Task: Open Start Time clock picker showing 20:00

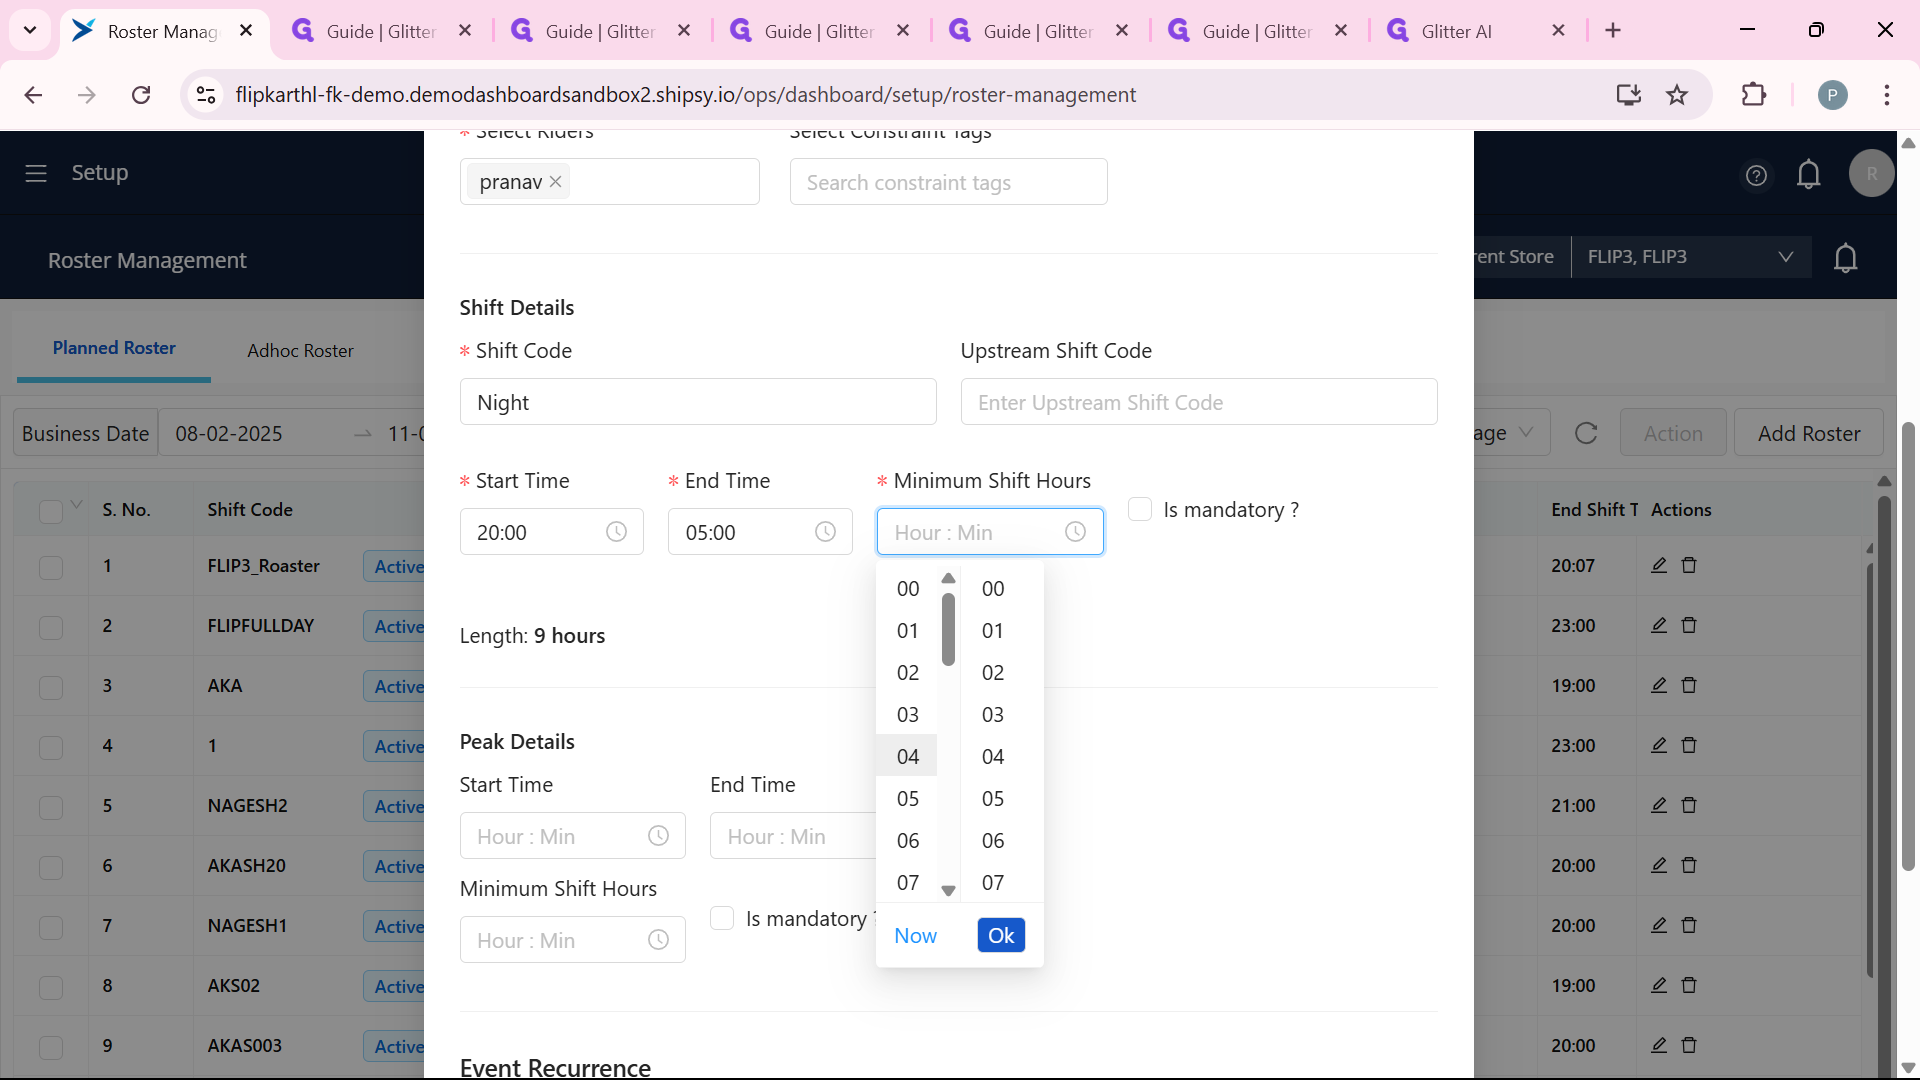Action: 616,532
